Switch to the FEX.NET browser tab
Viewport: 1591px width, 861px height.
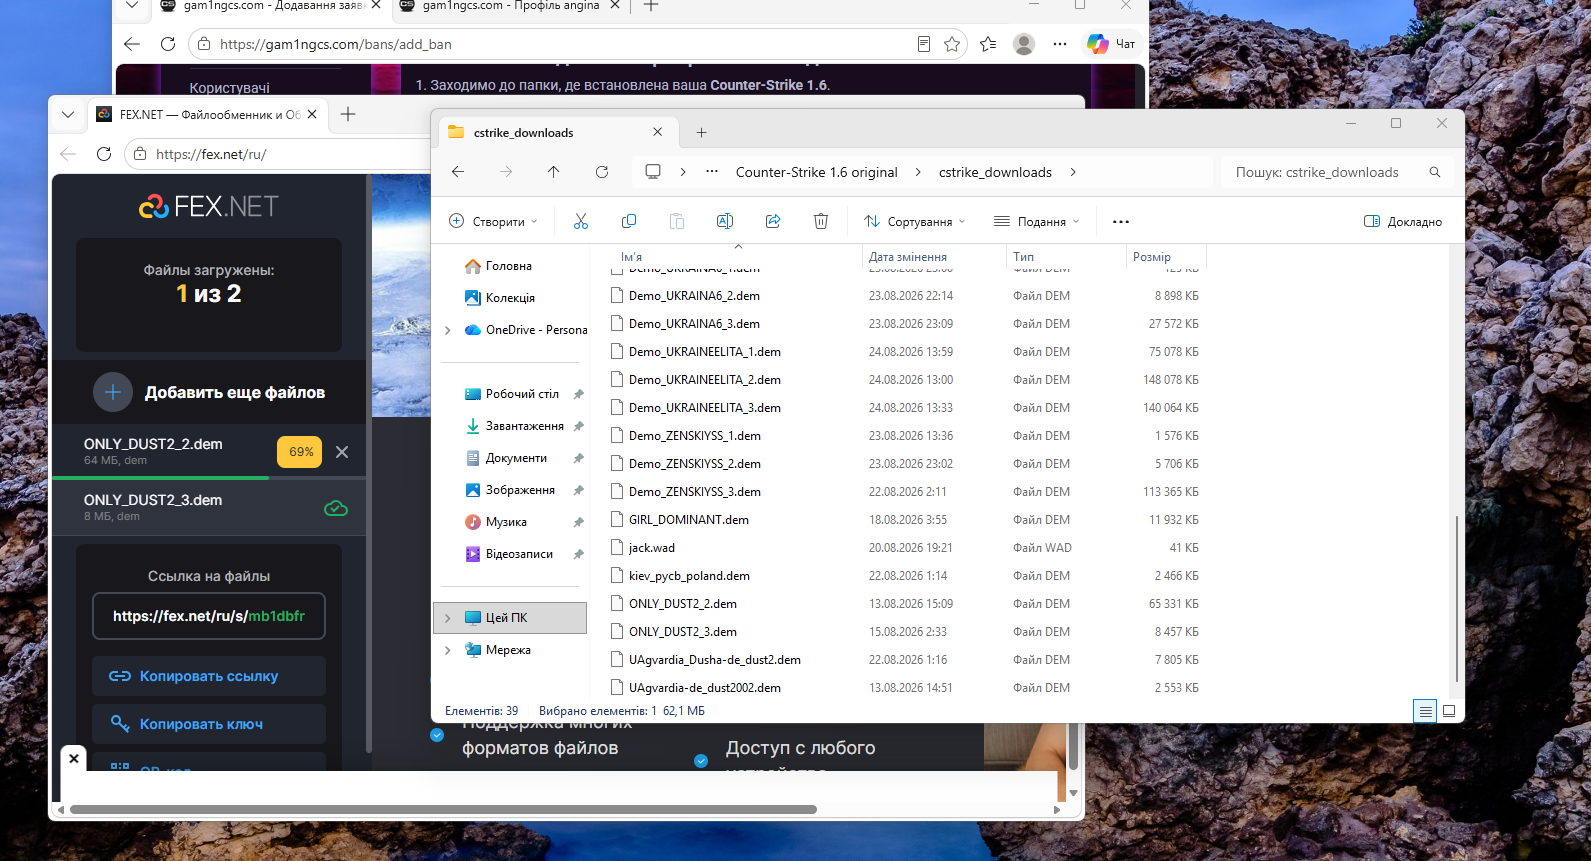click(207, 114)
